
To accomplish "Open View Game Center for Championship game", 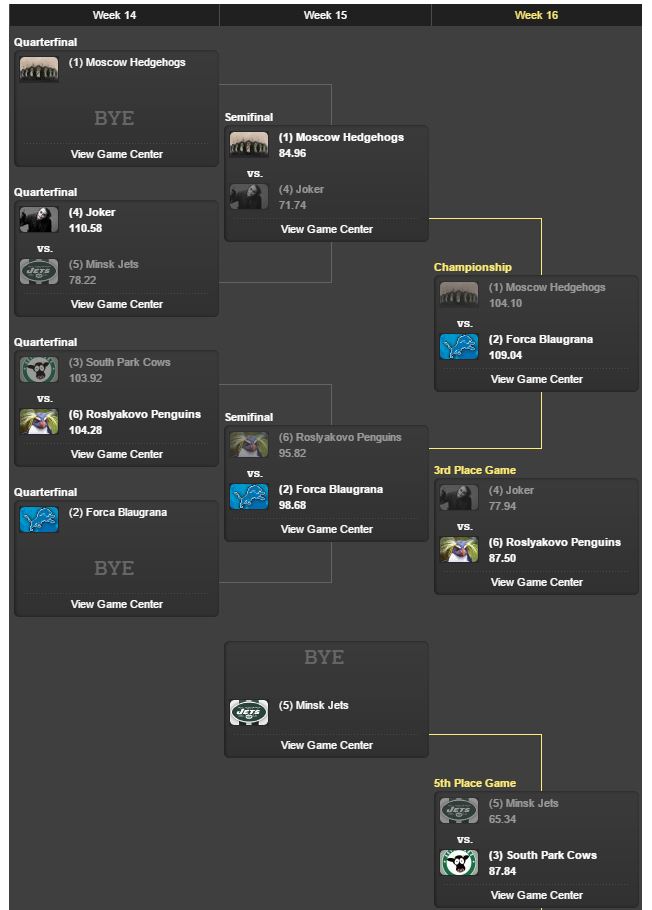I will tap(536, 379).
